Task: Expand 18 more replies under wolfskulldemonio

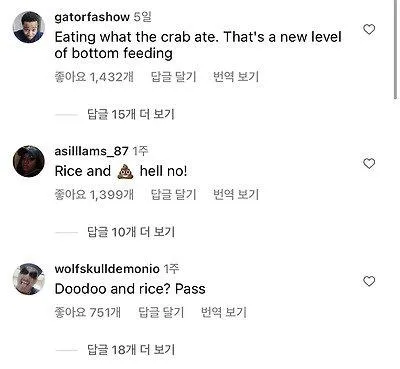Action: (131, 349)
